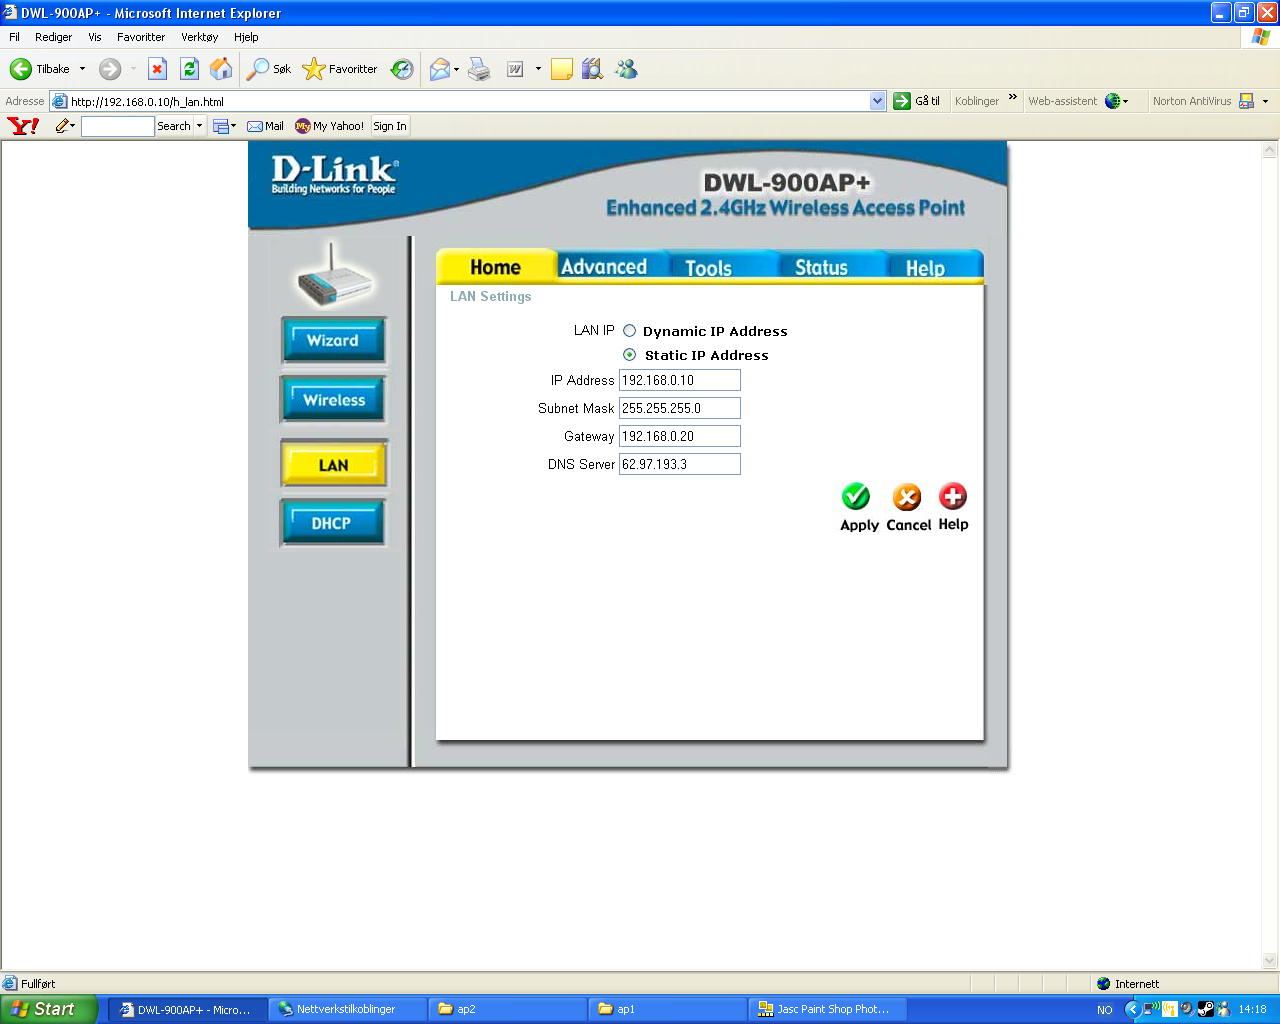This screenshot has height=1024, width=1280.
Task: Open the Favoritter menu in menu bar
Action: pyautogui.click(x=141, y=37)
